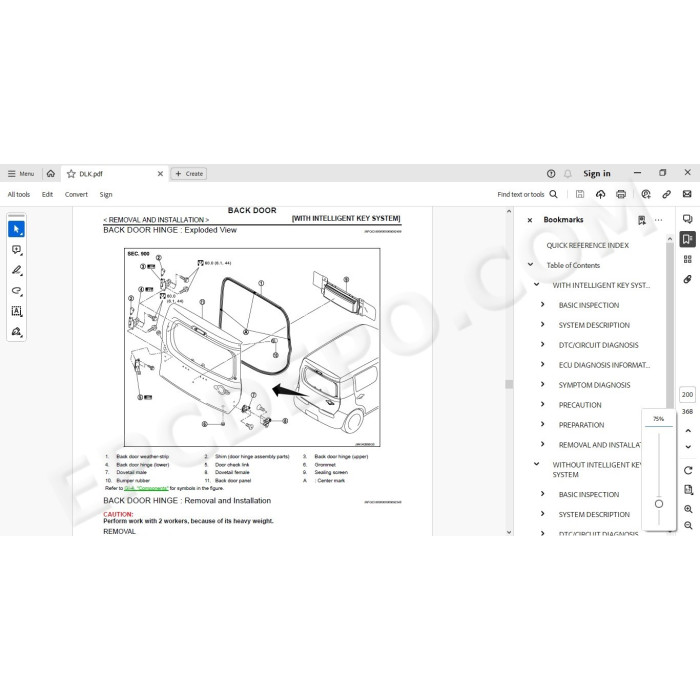Click Find text or tools search
The height and width of the screenshot is (700, 700).
pyautogui.click(x=527, y=194)
